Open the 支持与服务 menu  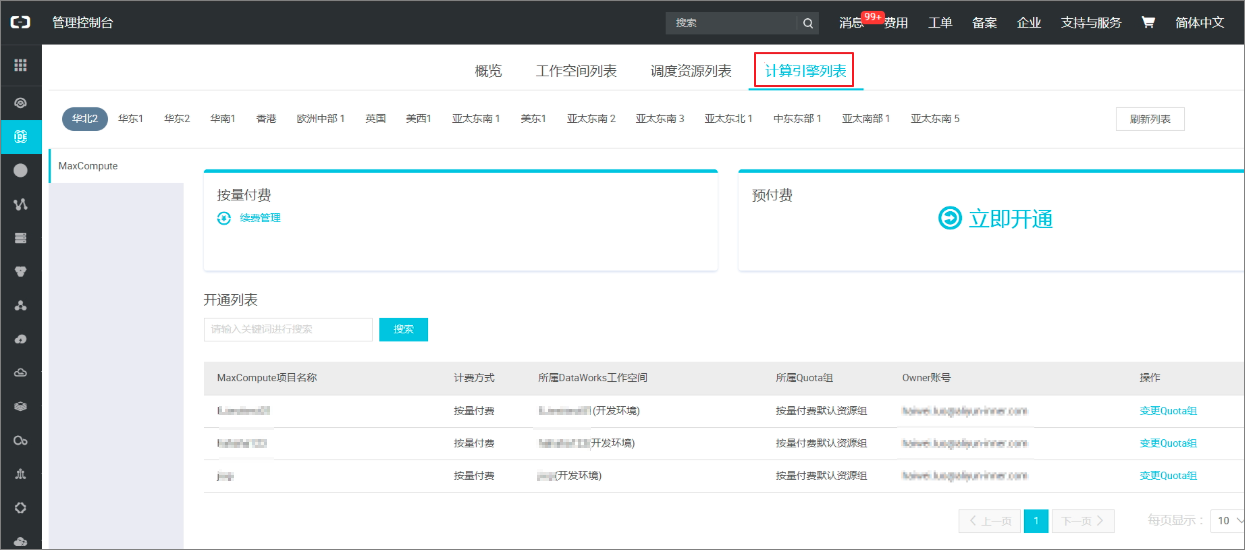tap(1091, 22)
